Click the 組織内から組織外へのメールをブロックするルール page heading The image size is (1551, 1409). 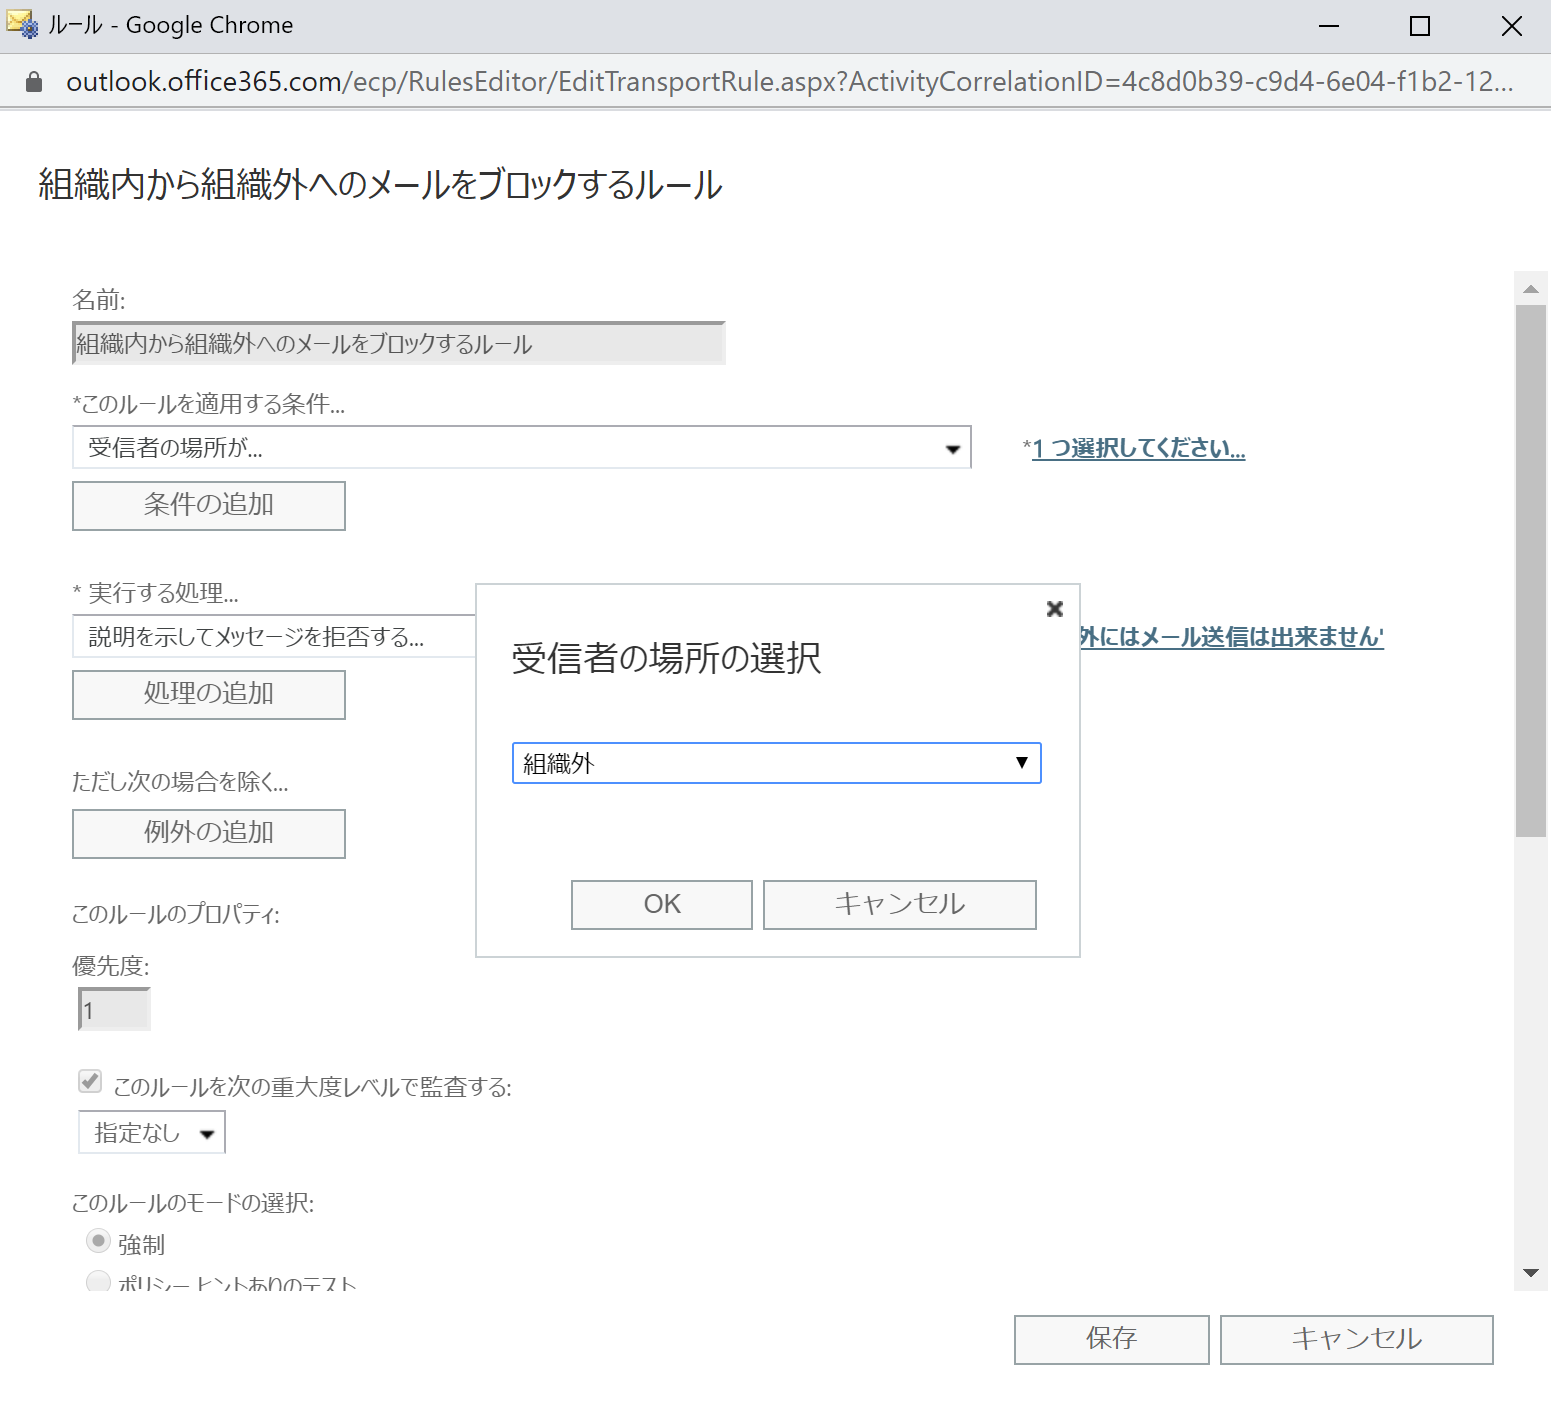(381, 185)
